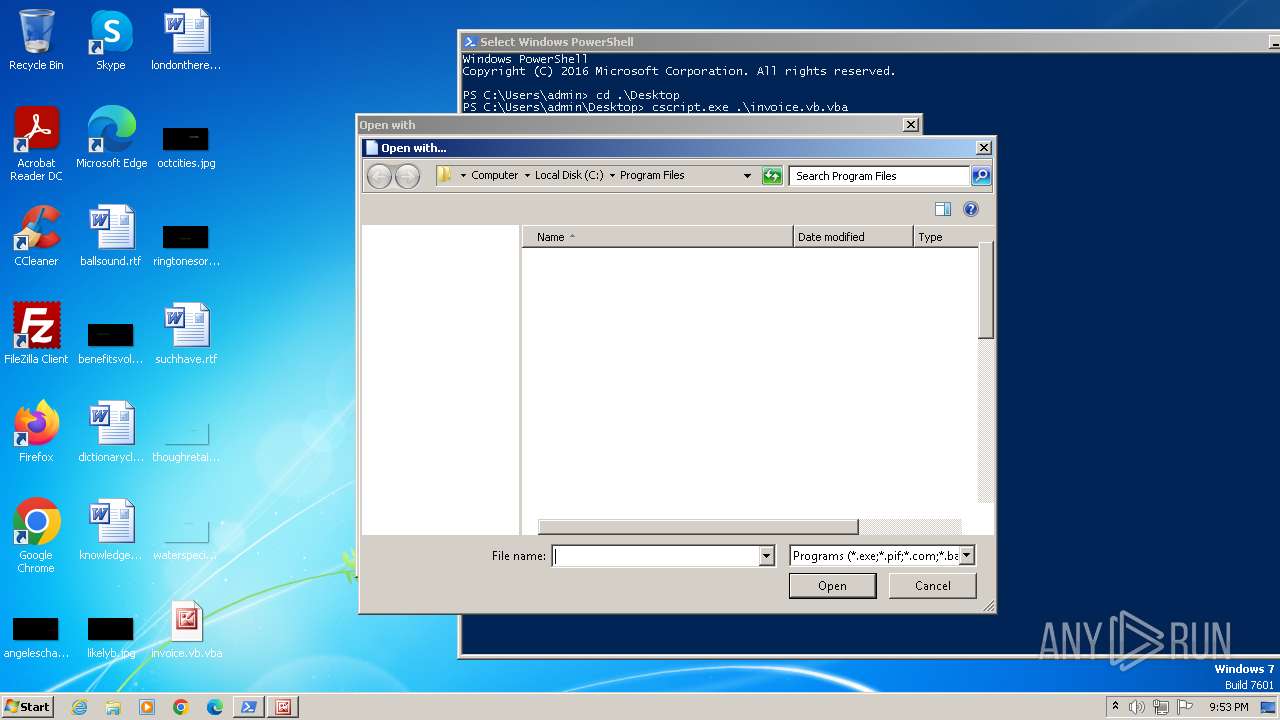Click the Cancel button
The width and height of the screenshot is (1280, 720).
tap(933, 586)
